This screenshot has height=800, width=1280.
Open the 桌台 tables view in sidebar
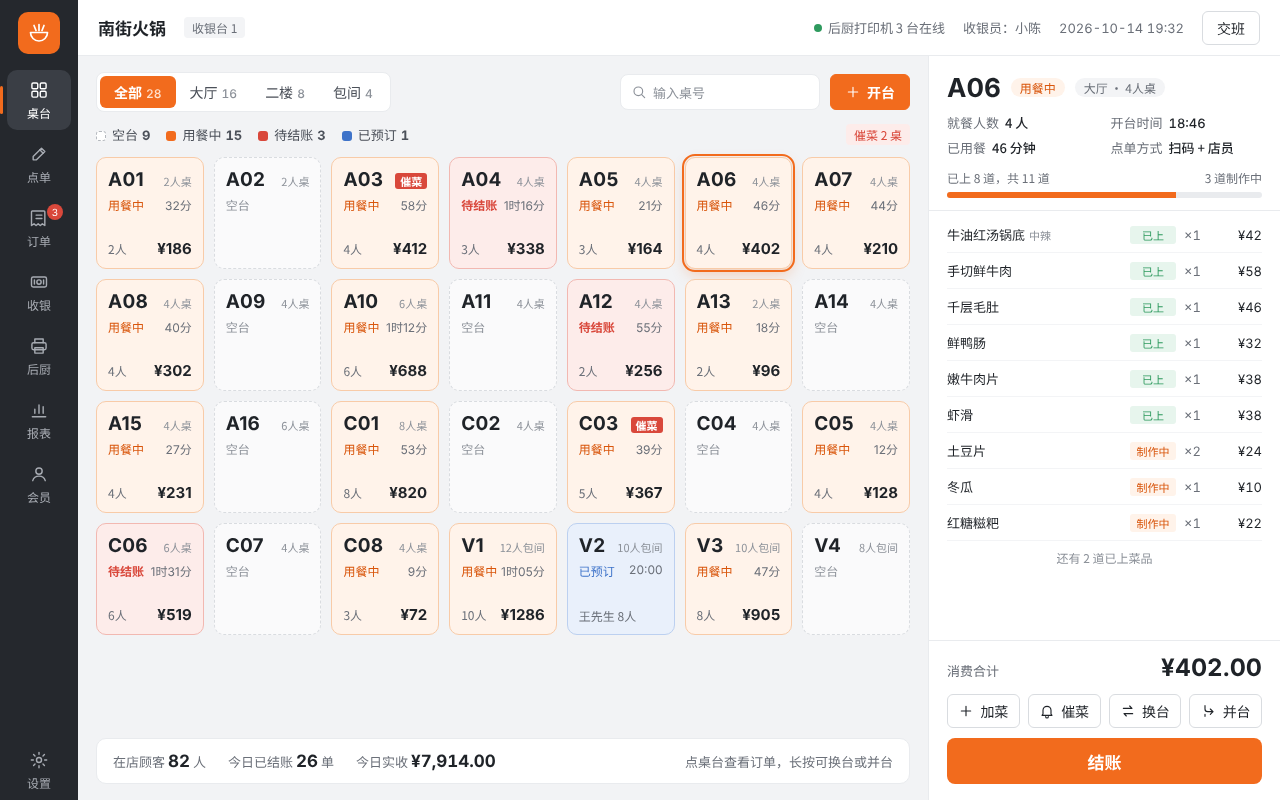tap(39, 100)
